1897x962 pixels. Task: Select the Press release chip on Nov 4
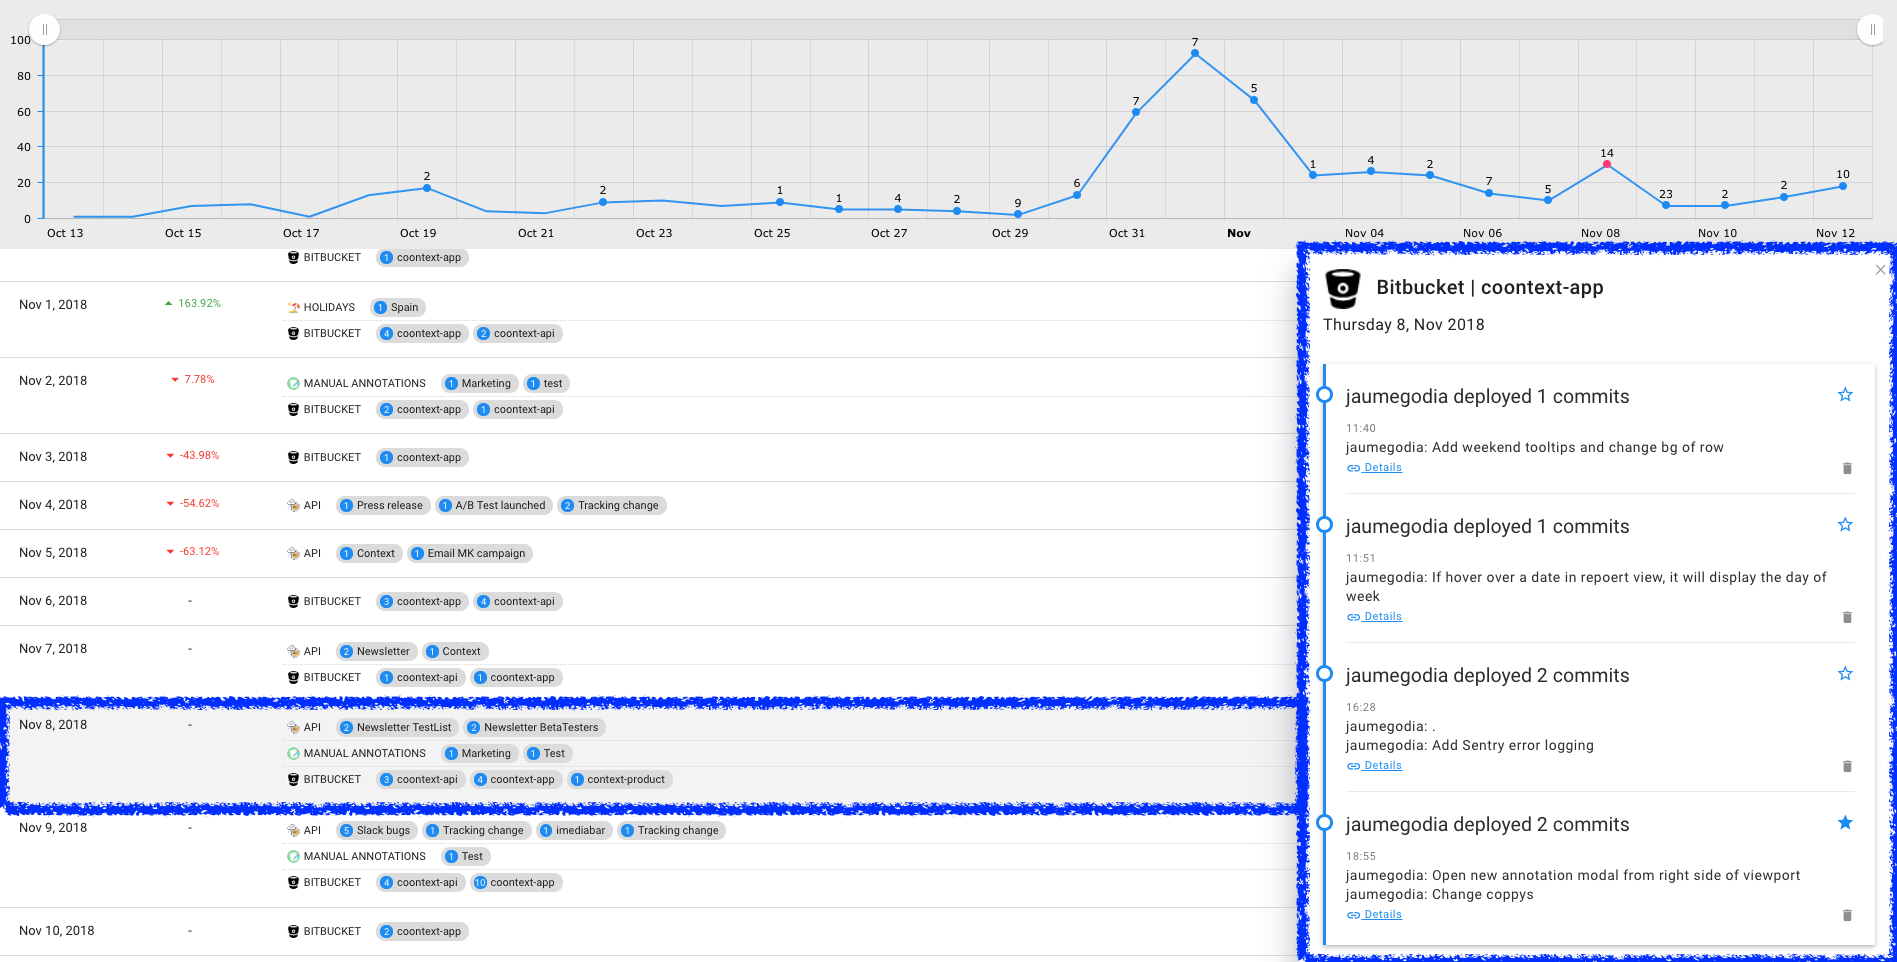tap(383, 505)
